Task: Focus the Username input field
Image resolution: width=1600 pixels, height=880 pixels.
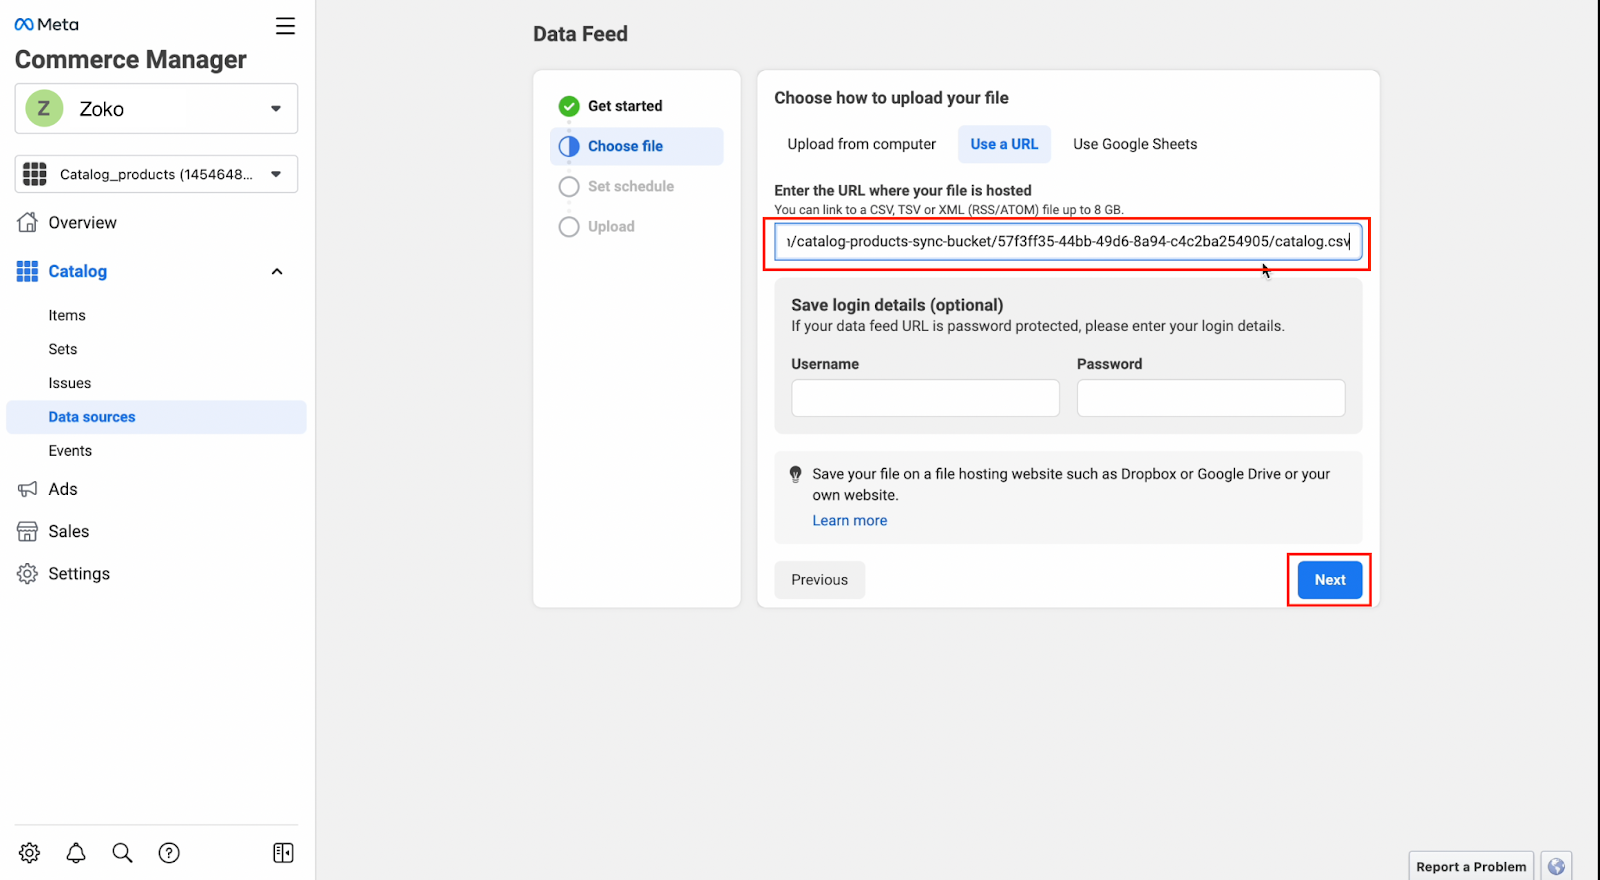Action: [926, 398]
